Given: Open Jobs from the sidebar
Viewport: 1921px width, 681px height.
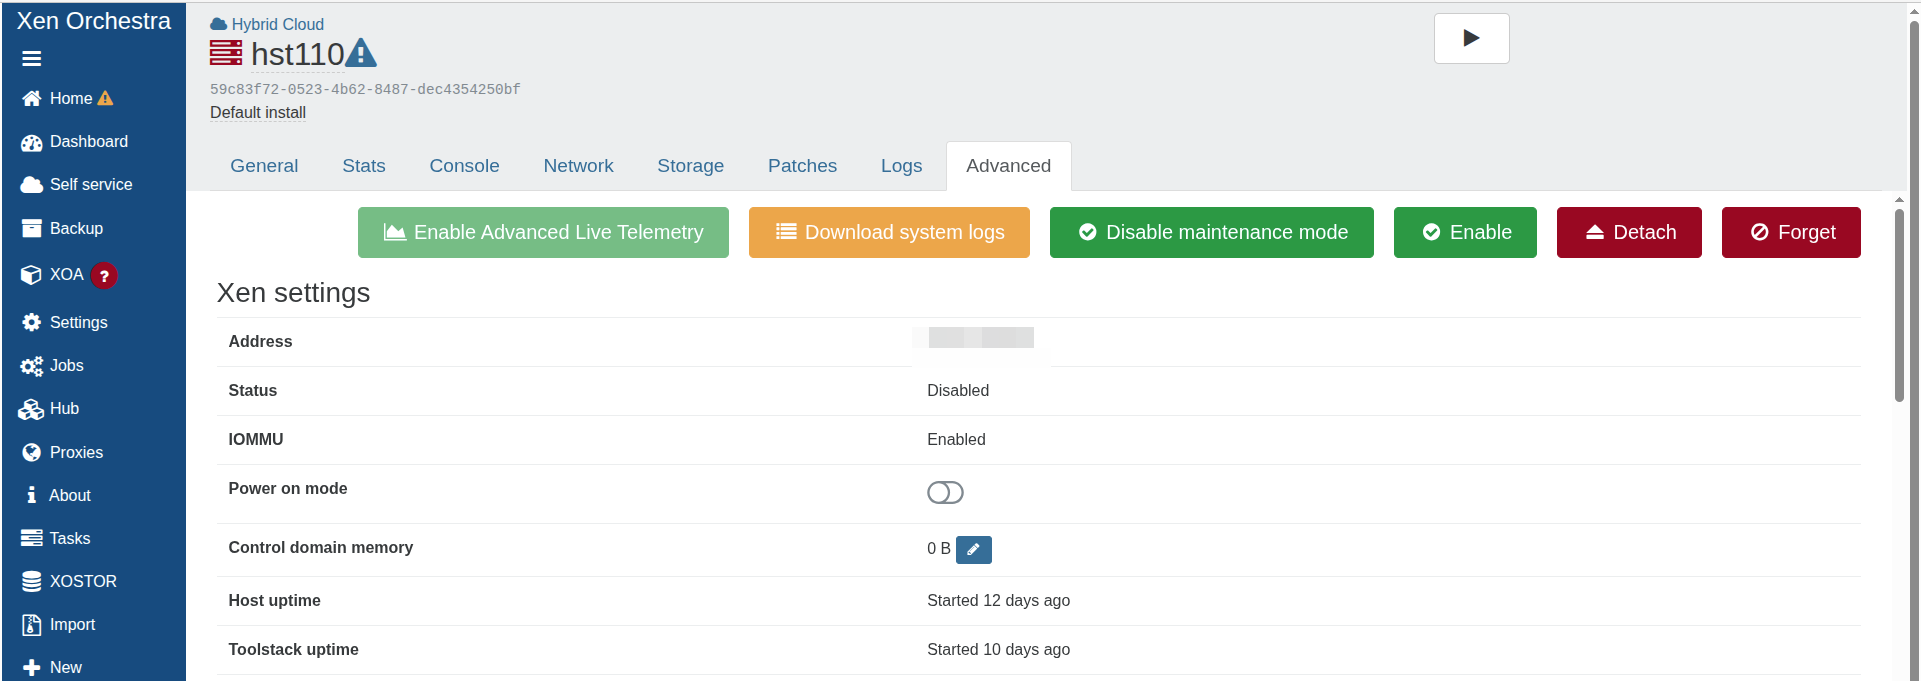Looking at the screenshot, I should [x=66, y=366].
